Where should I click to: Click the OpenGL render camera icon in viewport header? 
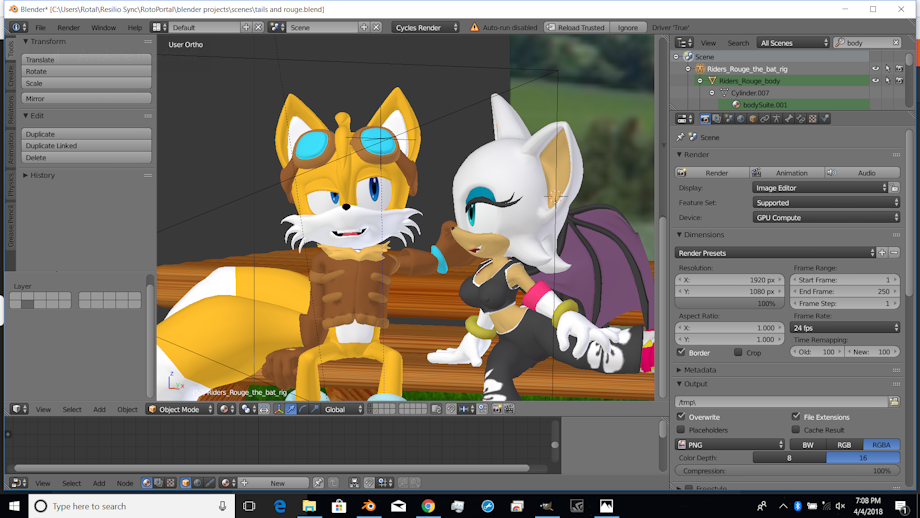[496, 409]
